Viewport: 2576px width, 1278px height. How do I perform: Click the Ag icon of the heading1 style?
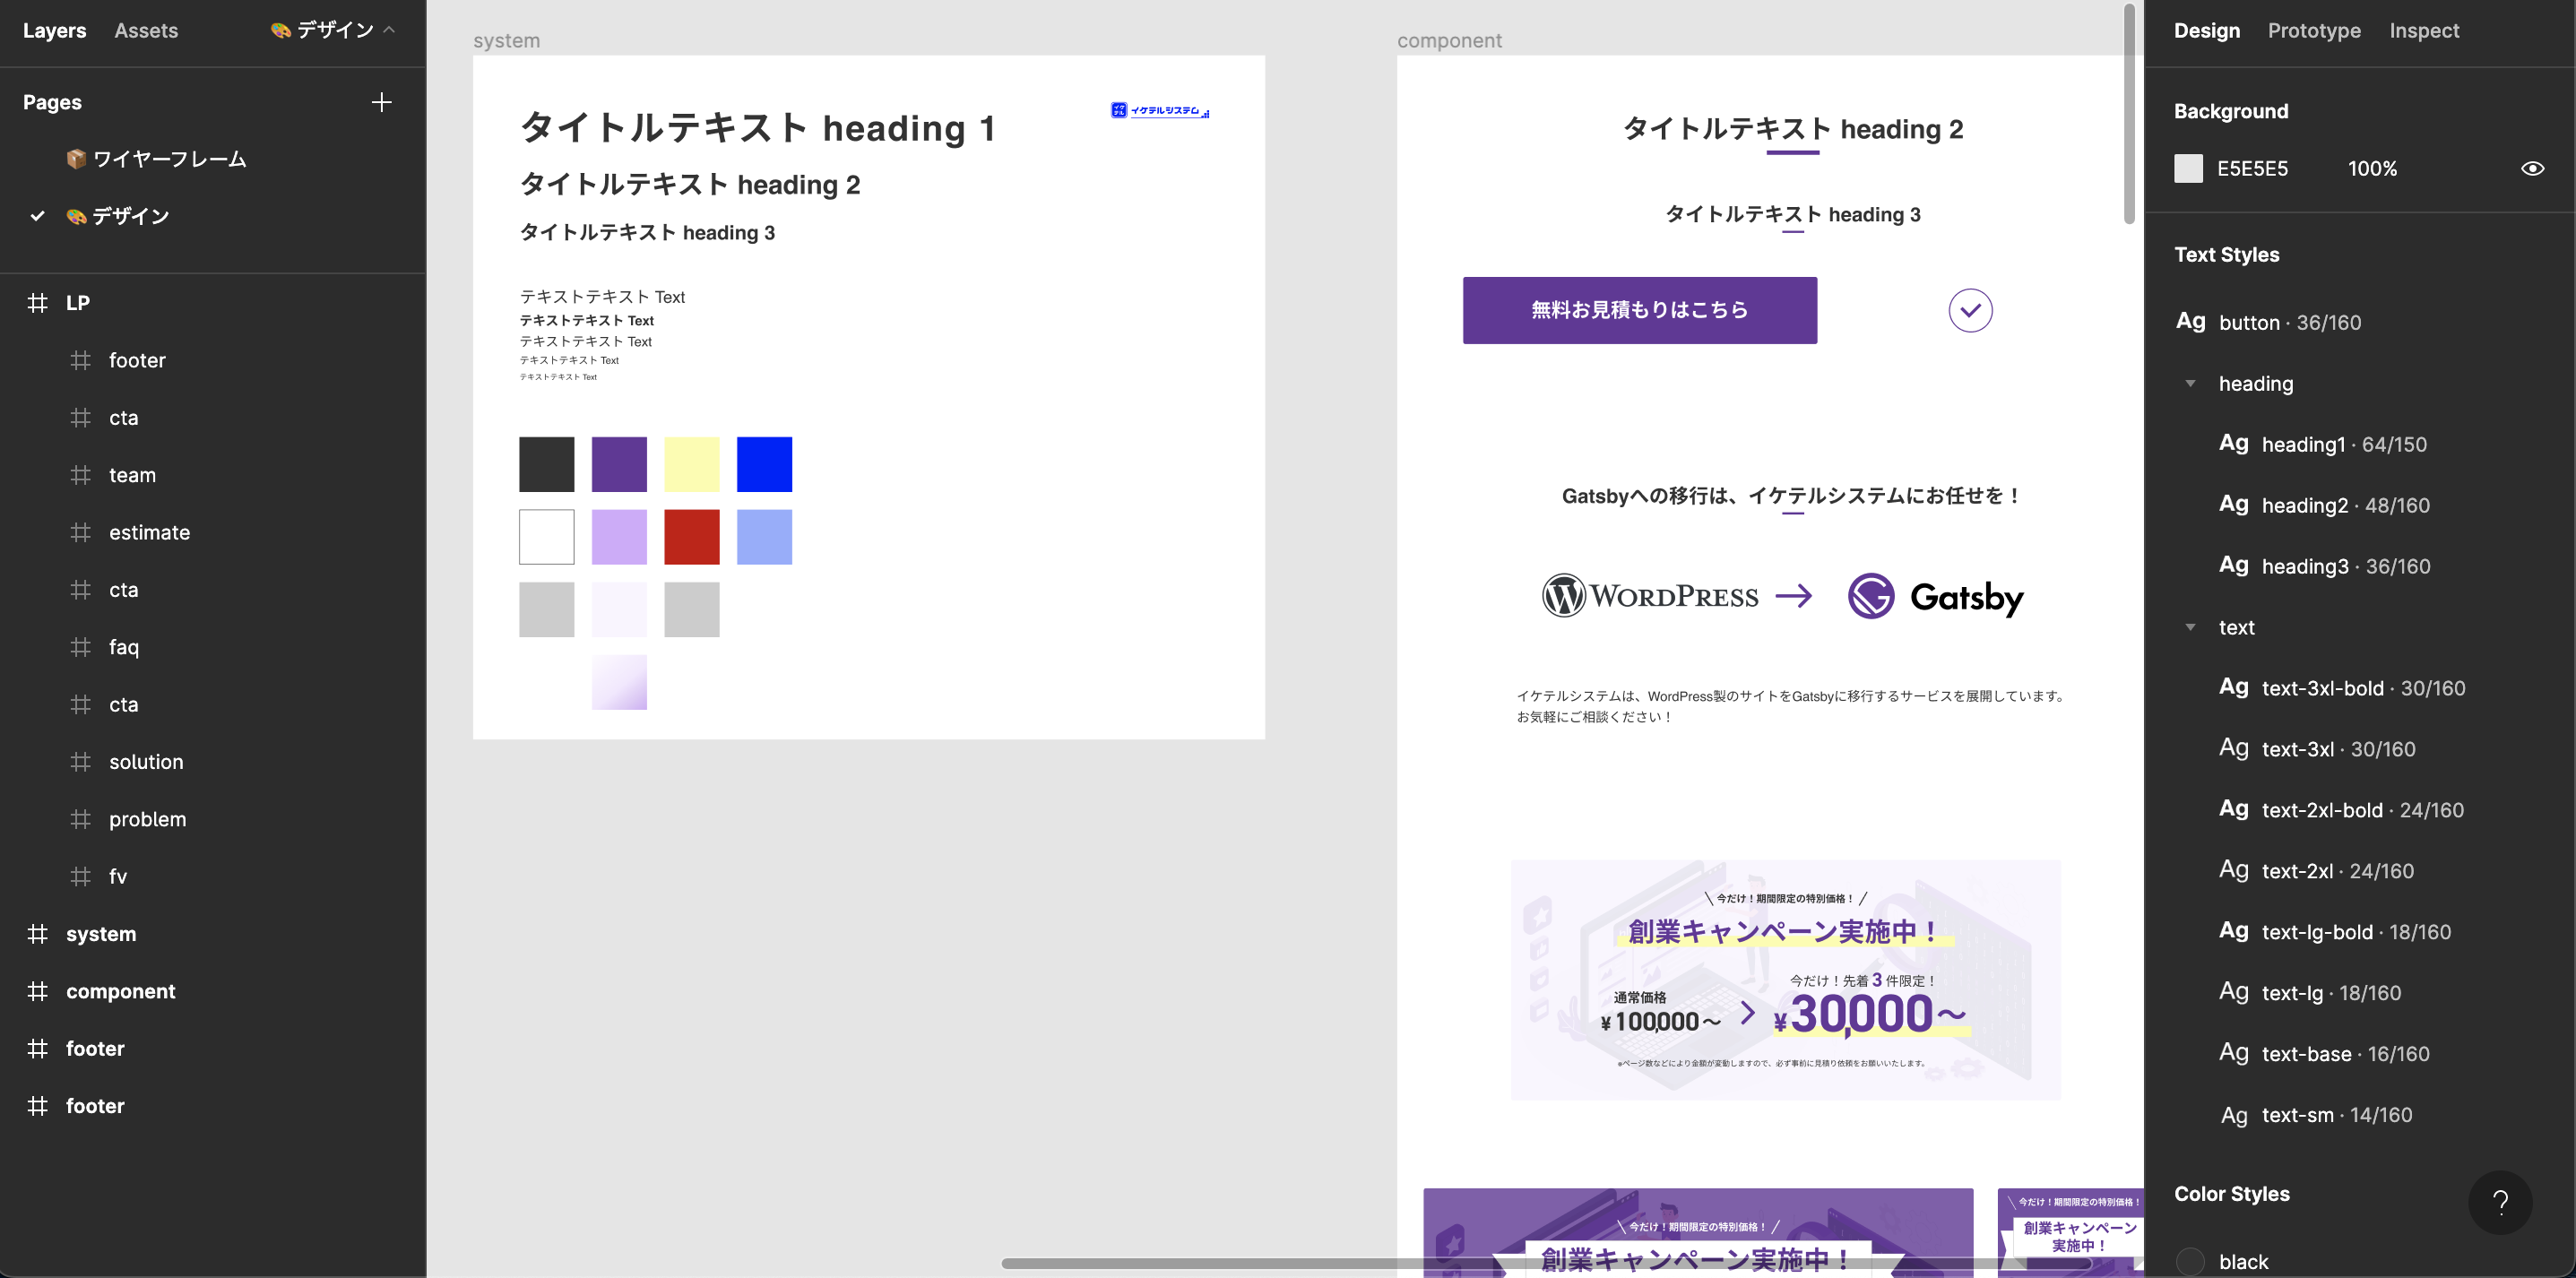tap(2233, 443)
